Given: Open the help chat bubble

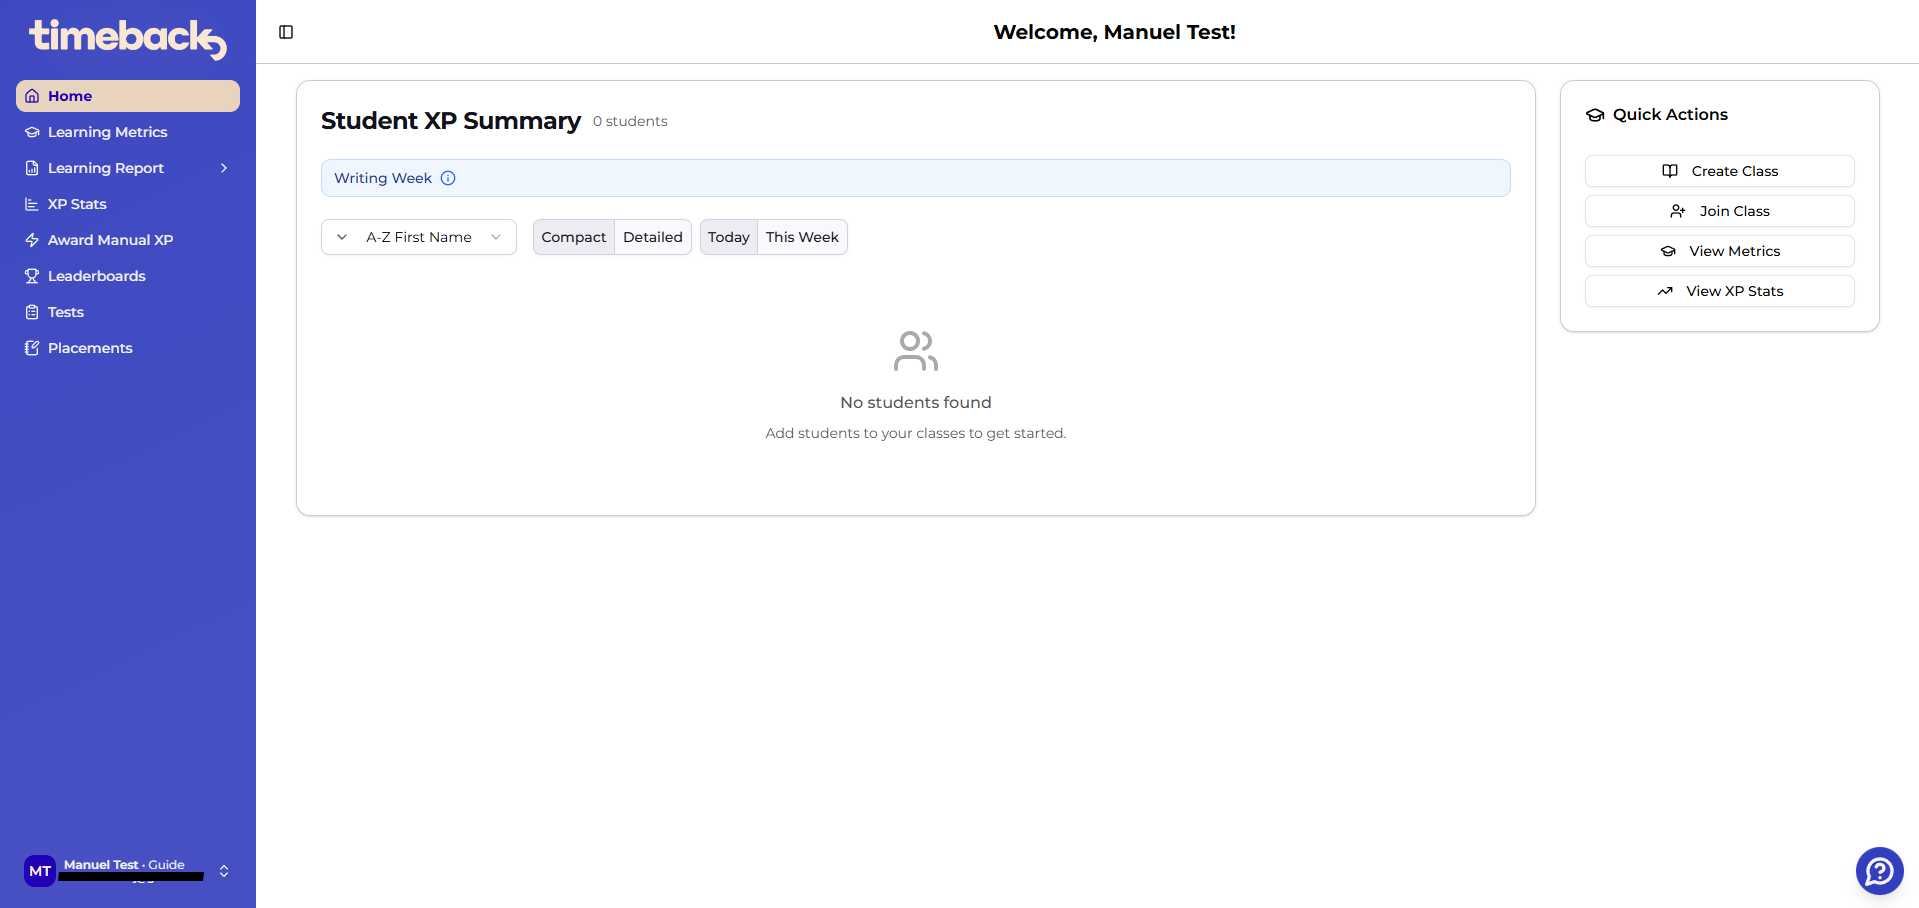Looking at the screenshot, I should coord(1878,870).
